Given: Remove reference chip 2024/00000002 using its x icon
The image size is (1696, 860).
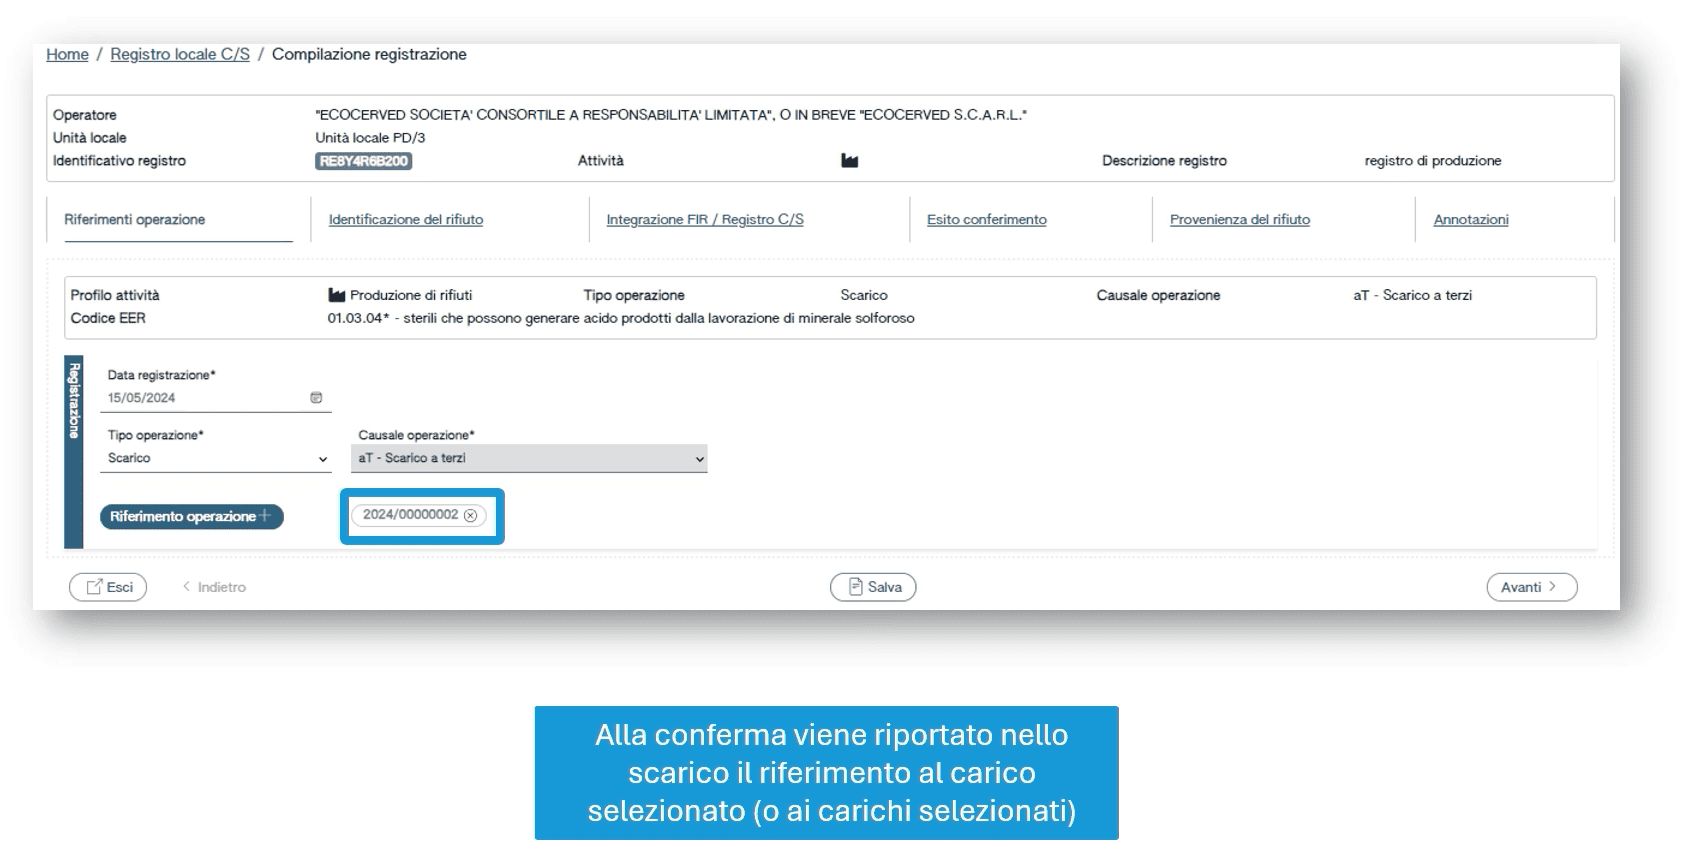Looking at the screenshot, I should [470, 516].
